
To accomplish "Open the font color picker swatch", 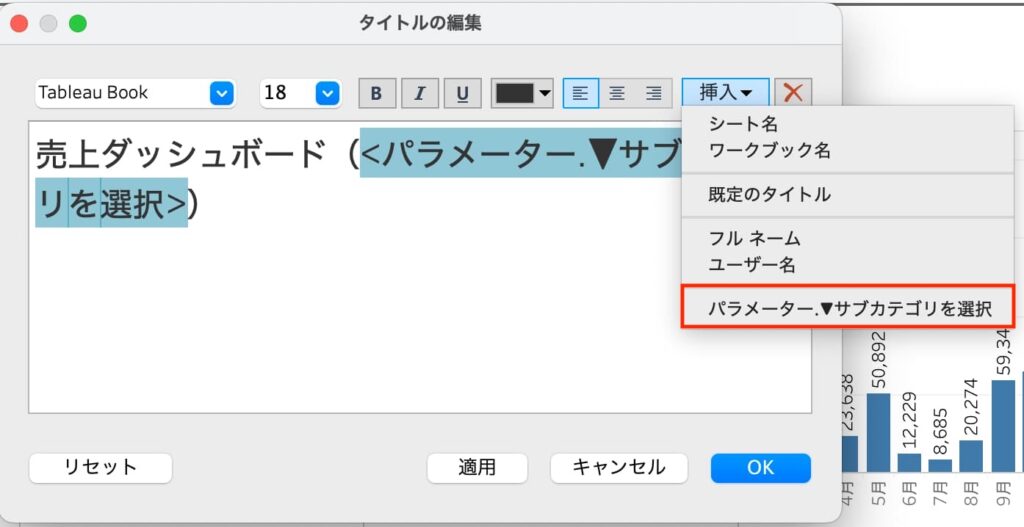I will click(522, 93).
